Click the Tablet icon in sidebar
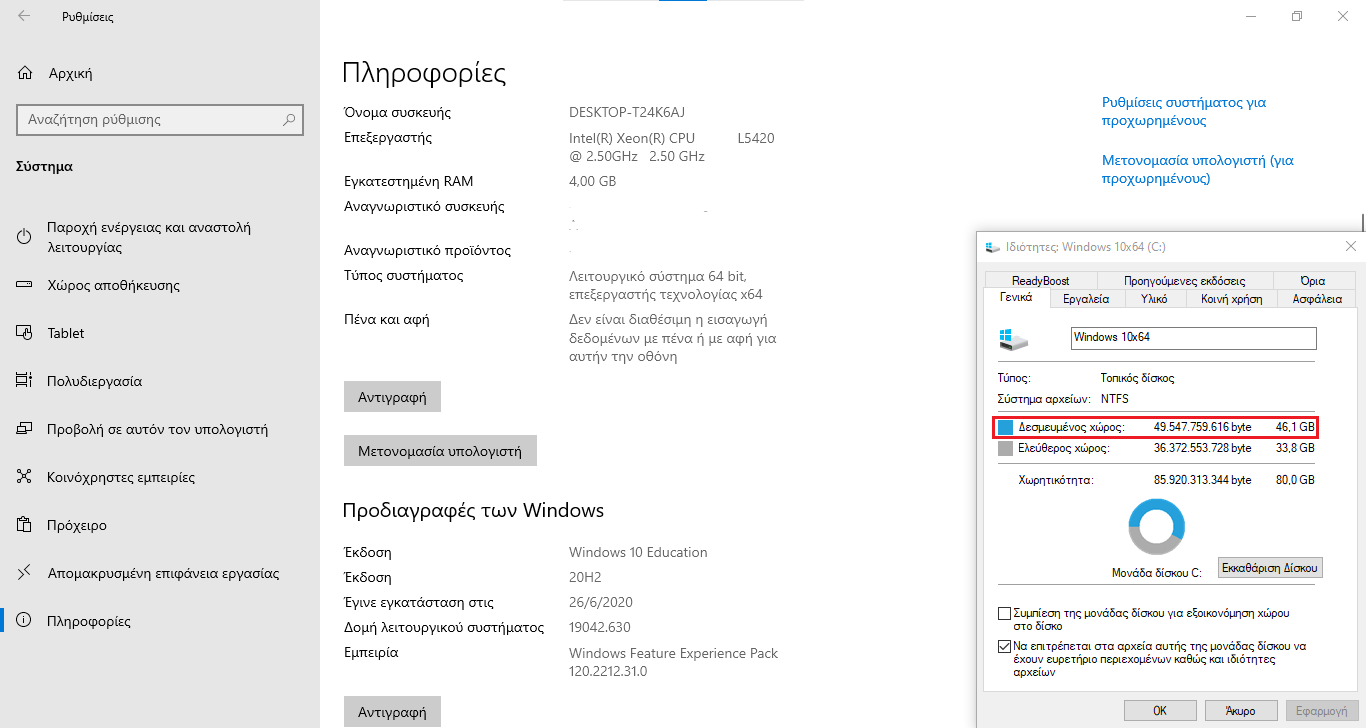Image resolution: width=1366 pixels, height=728 pixels. [x=25, y=333]
